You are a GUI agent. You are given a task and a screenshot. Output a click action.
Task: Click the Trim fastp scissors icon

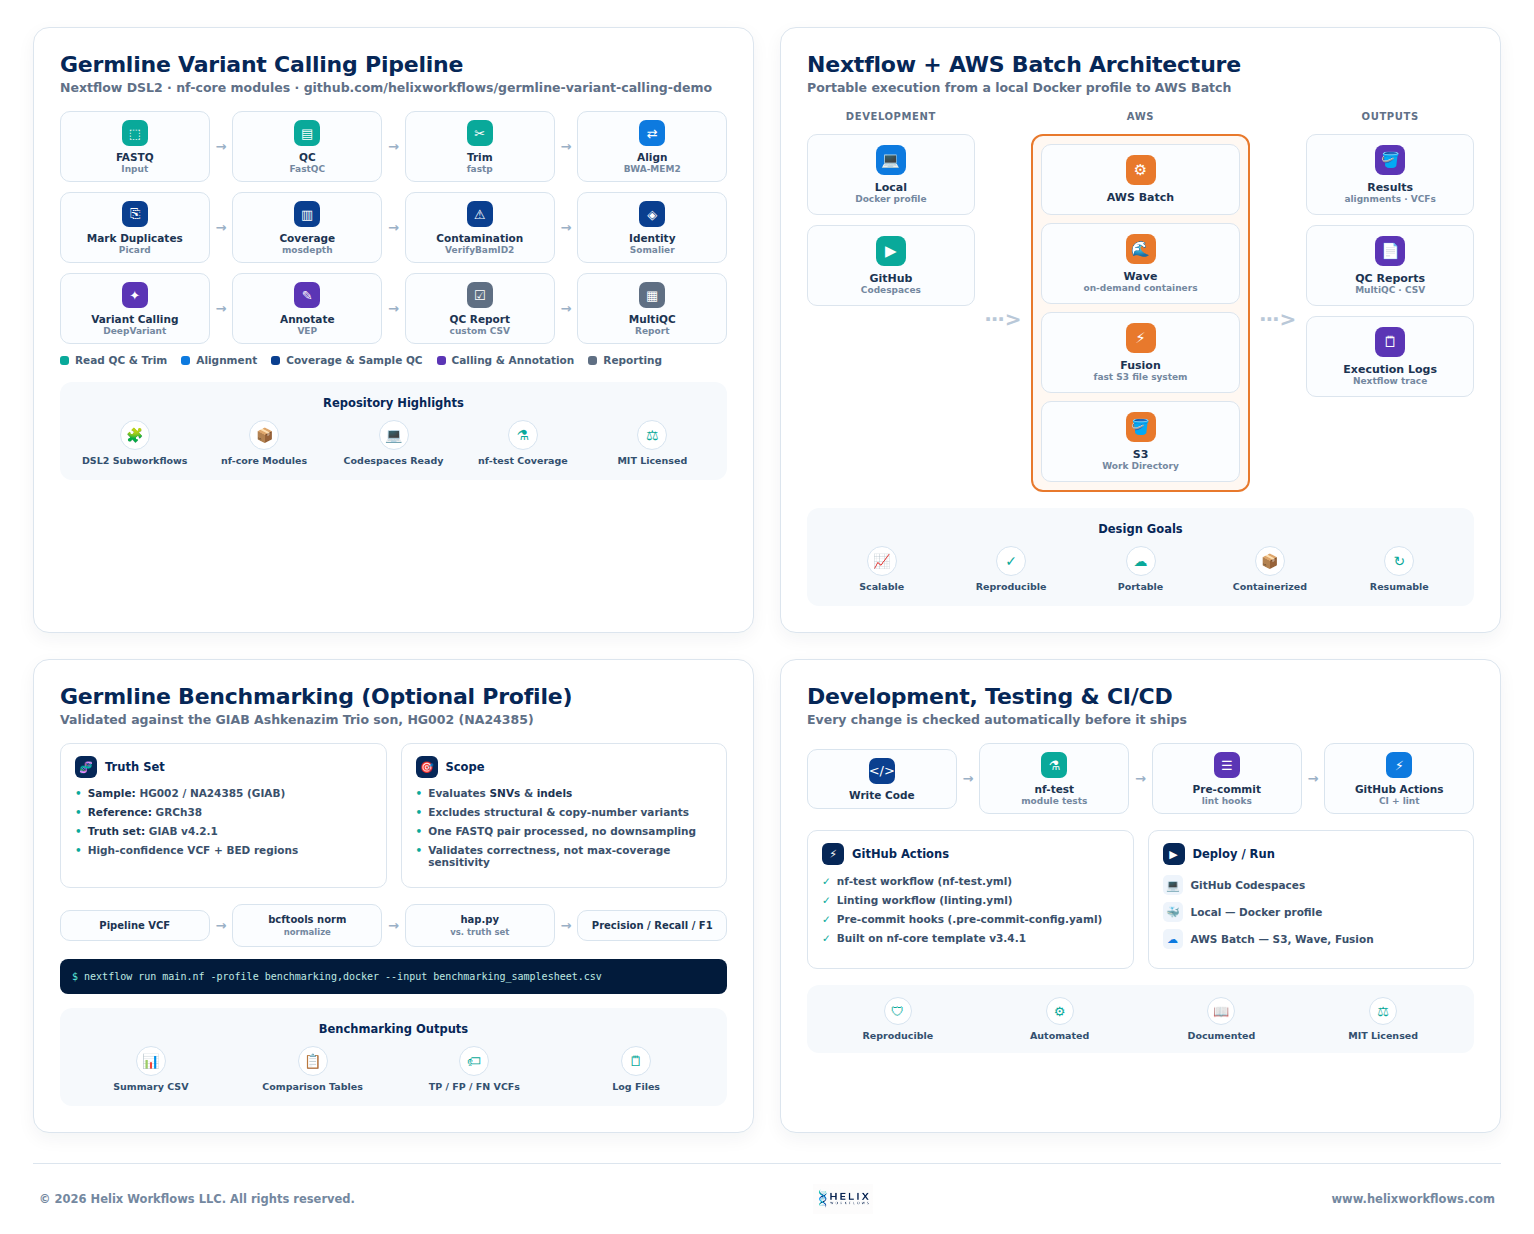(x=480, y=133)
